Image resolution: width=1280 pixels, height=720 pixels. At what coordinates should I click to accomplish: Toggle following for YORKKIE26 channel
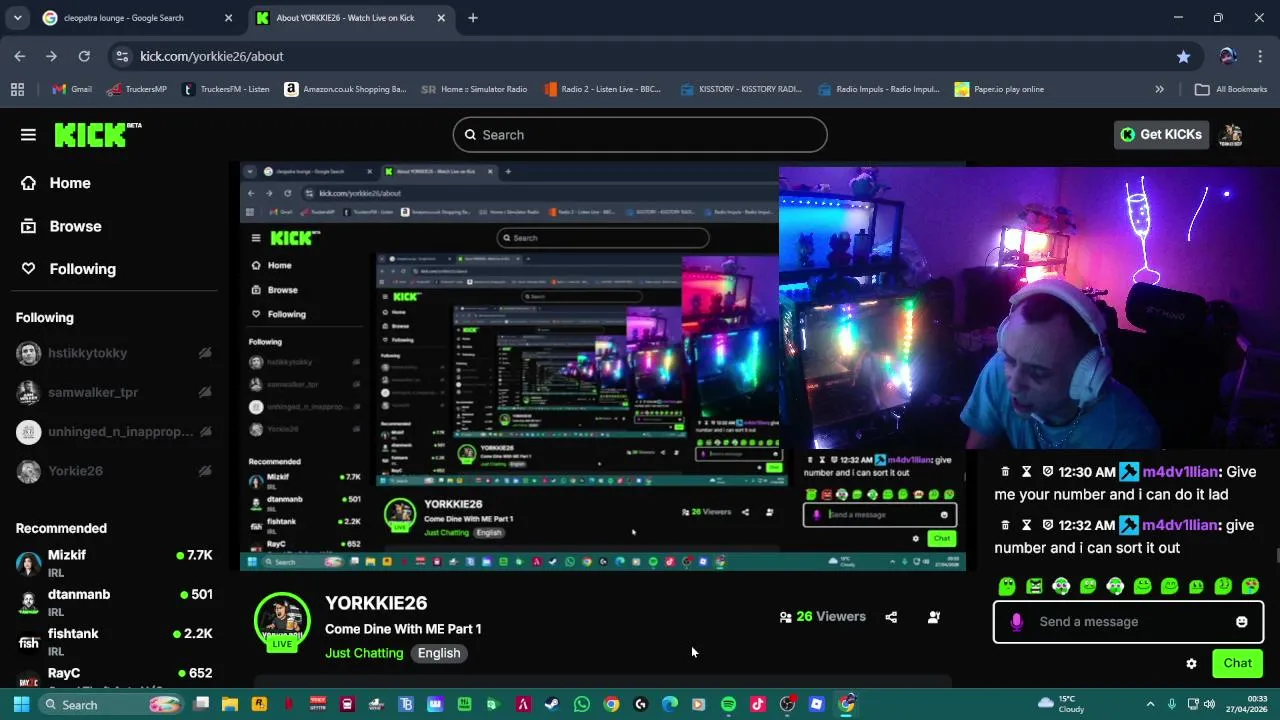(x=934, y=617)
